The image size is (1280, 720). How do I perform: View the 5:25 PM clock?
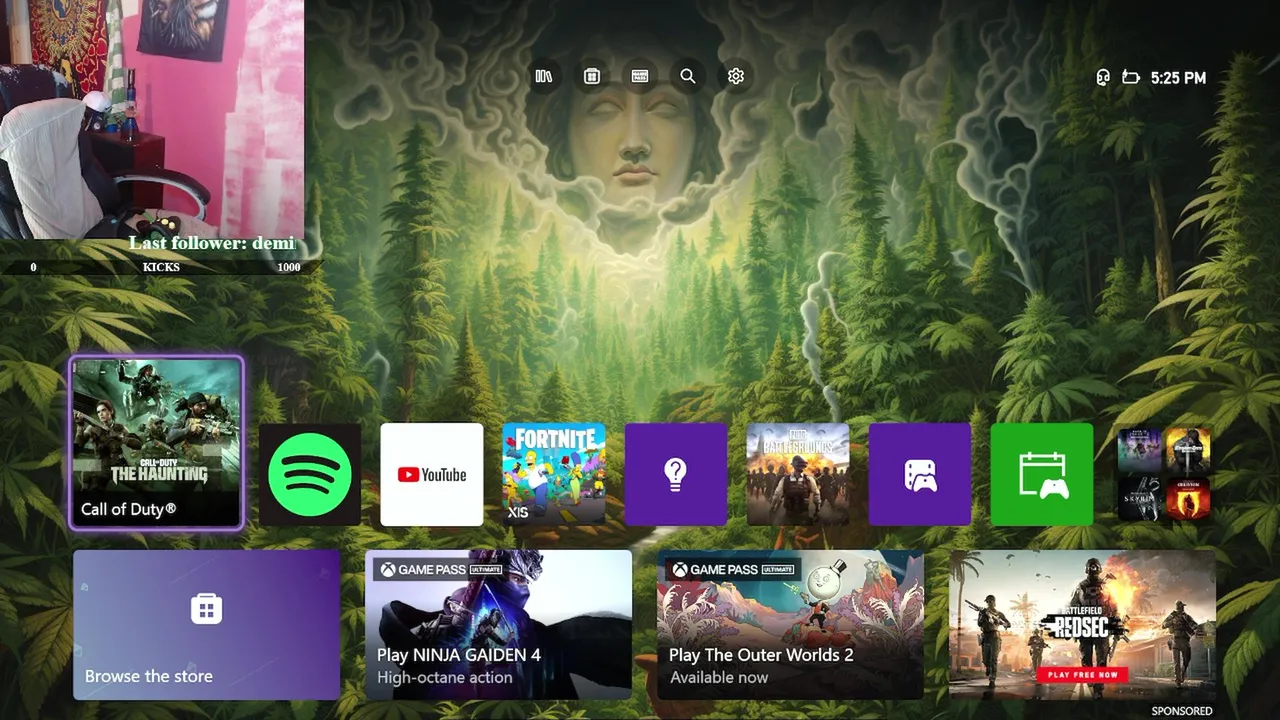coord(1178,77)
